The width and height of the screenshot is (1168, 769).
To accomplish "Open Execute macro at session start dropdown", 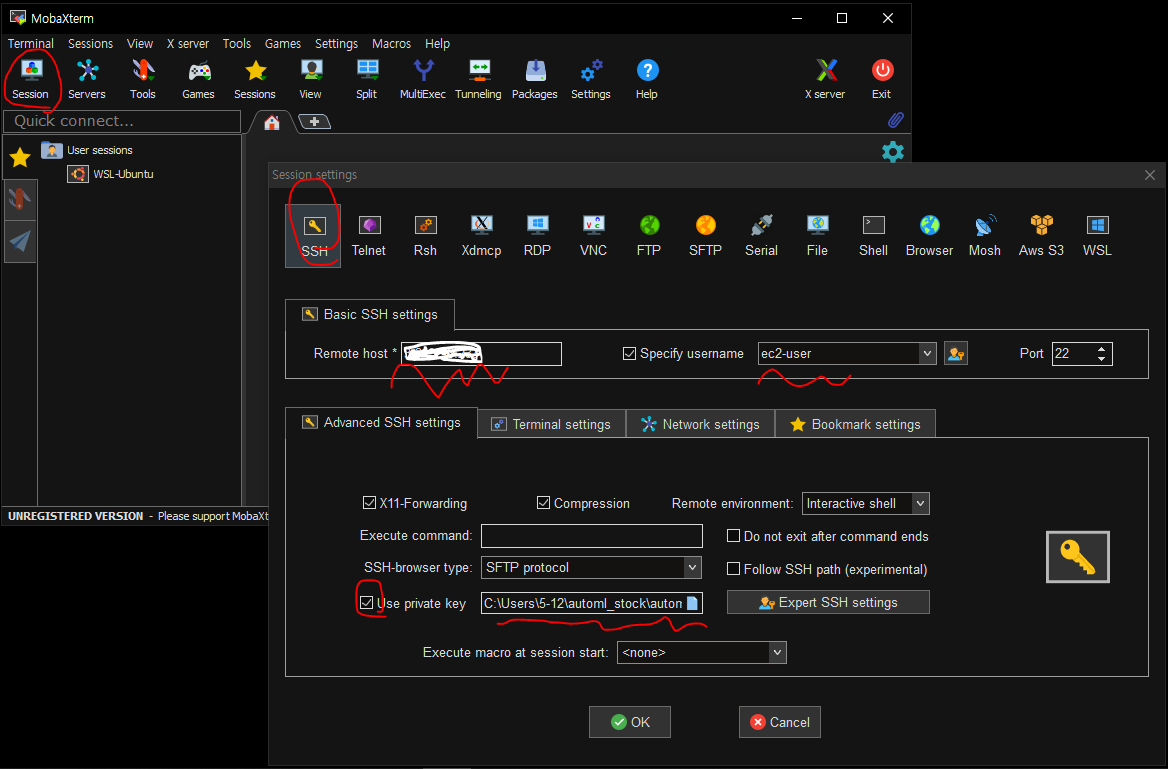I will pos(778,652).
